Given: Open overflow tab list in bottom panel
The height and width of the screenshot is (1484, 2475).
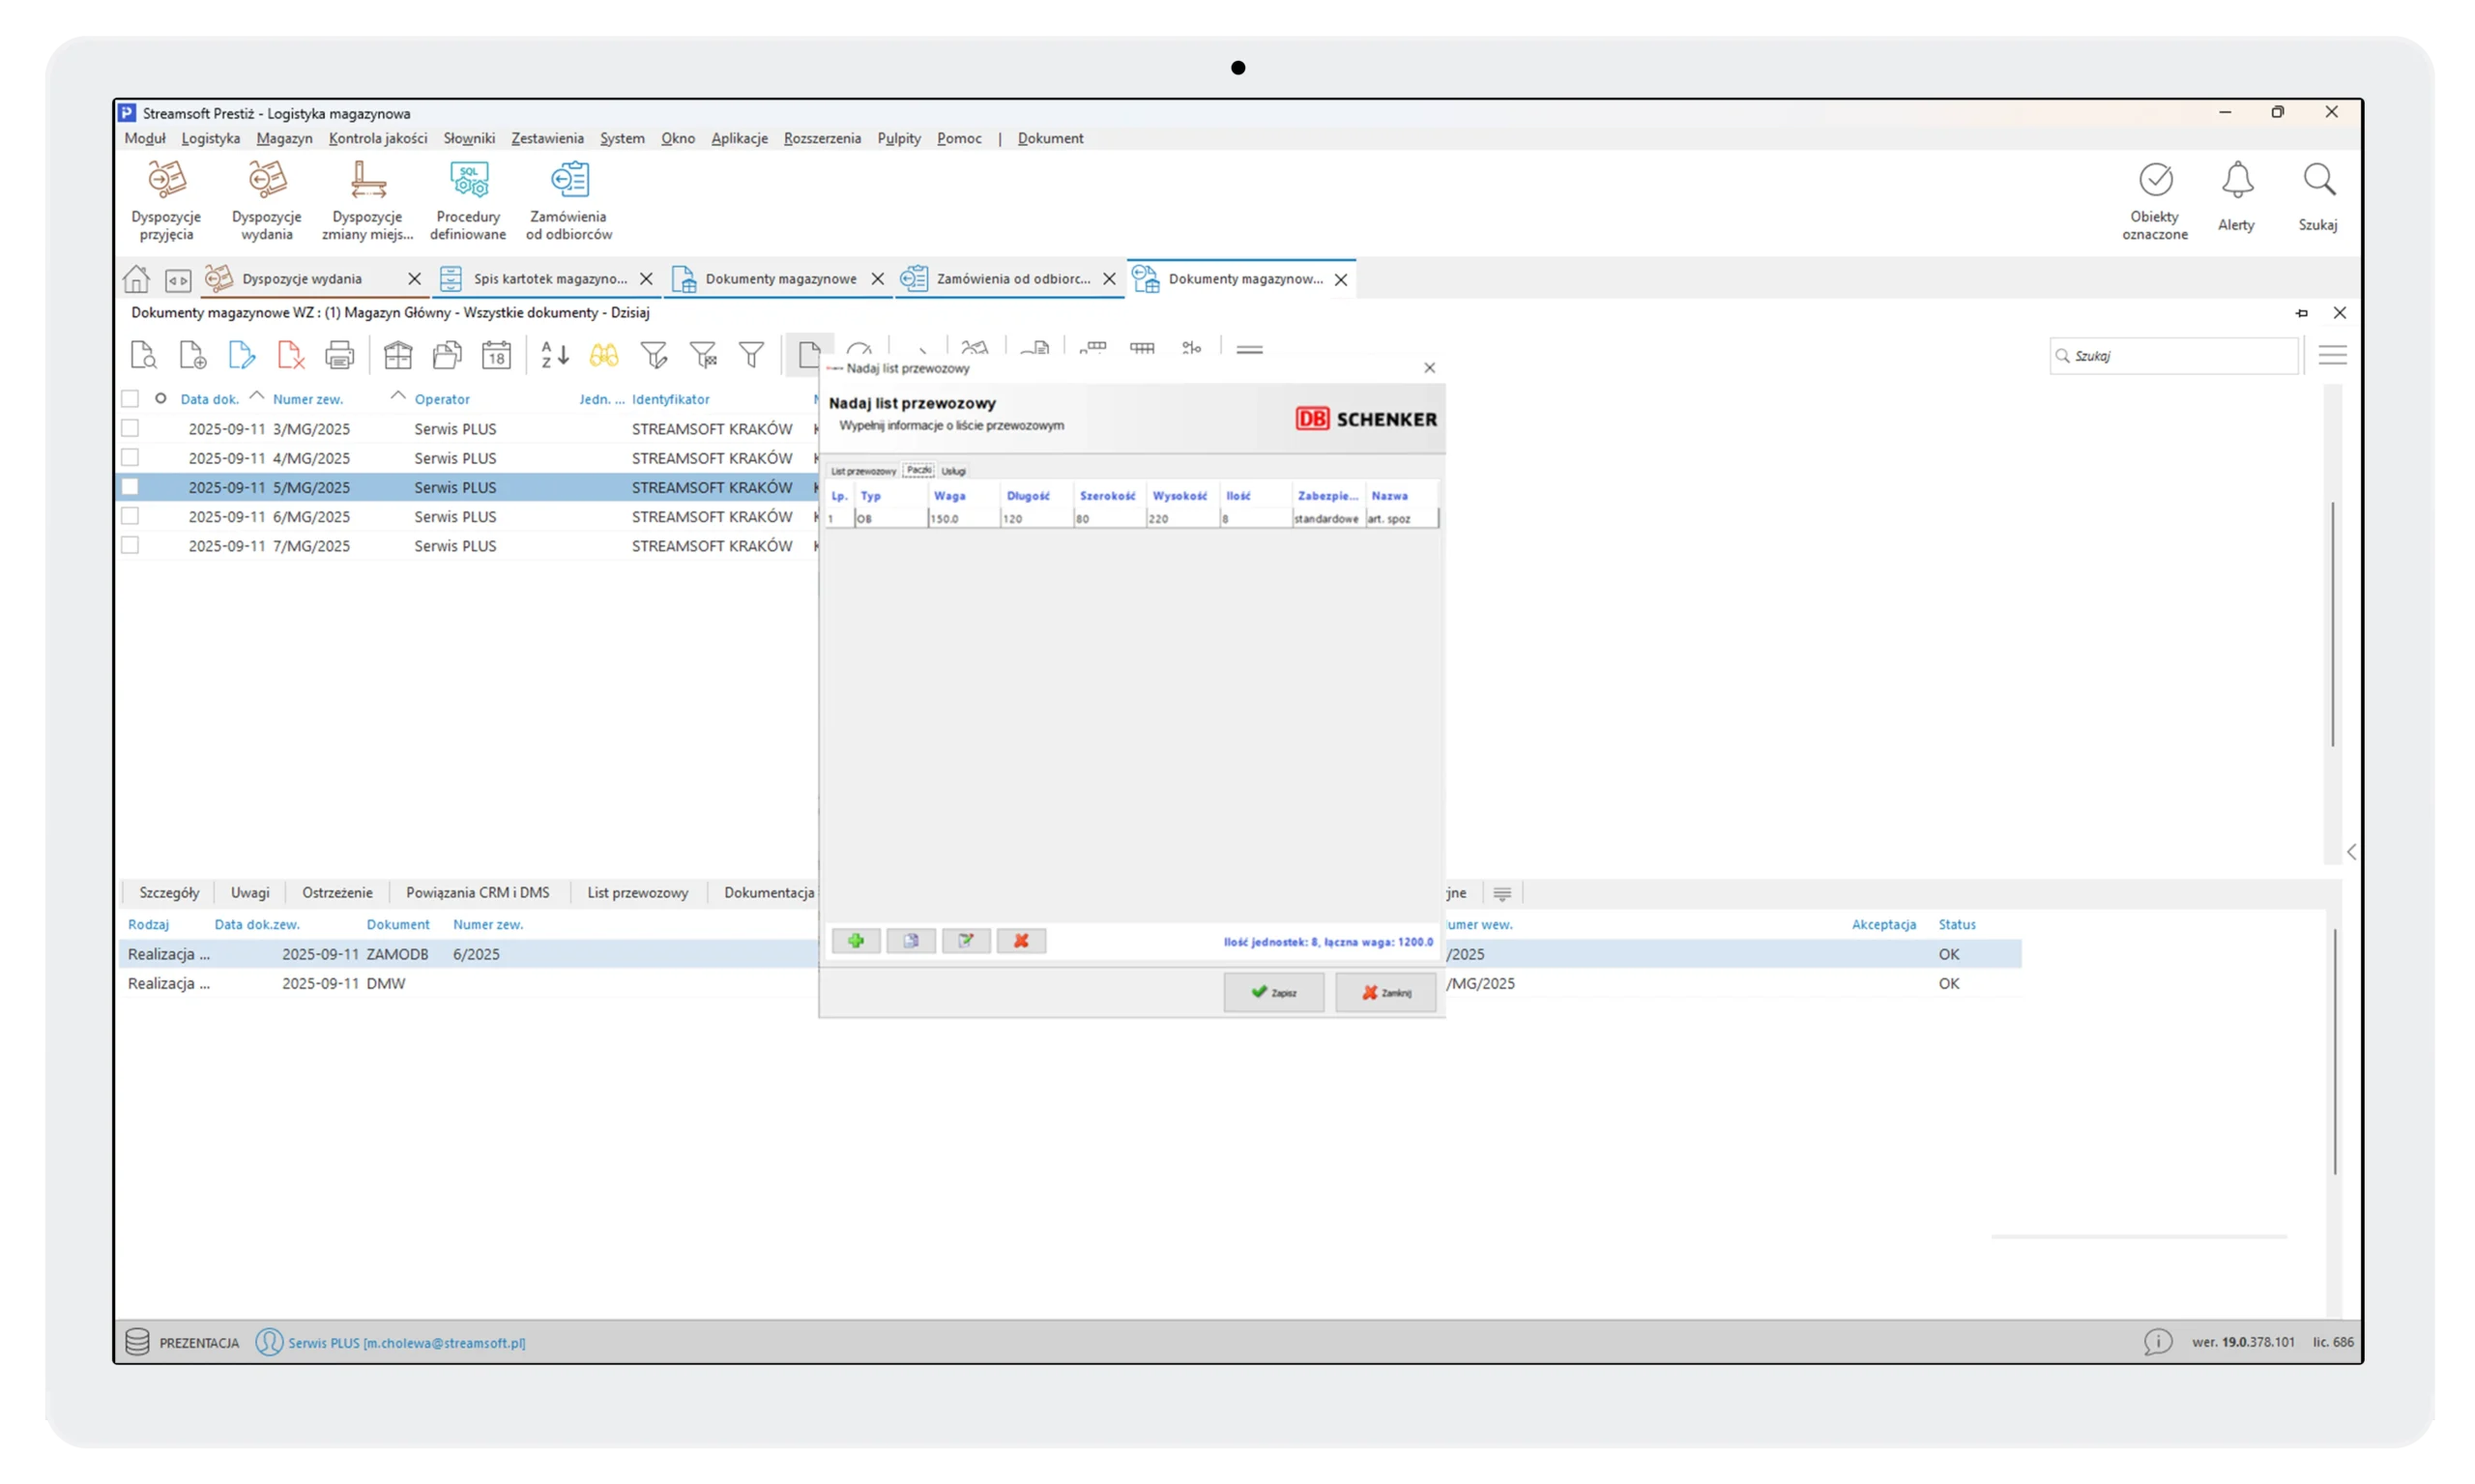Looking at the screenshot, I should (x=1502, y=893).
